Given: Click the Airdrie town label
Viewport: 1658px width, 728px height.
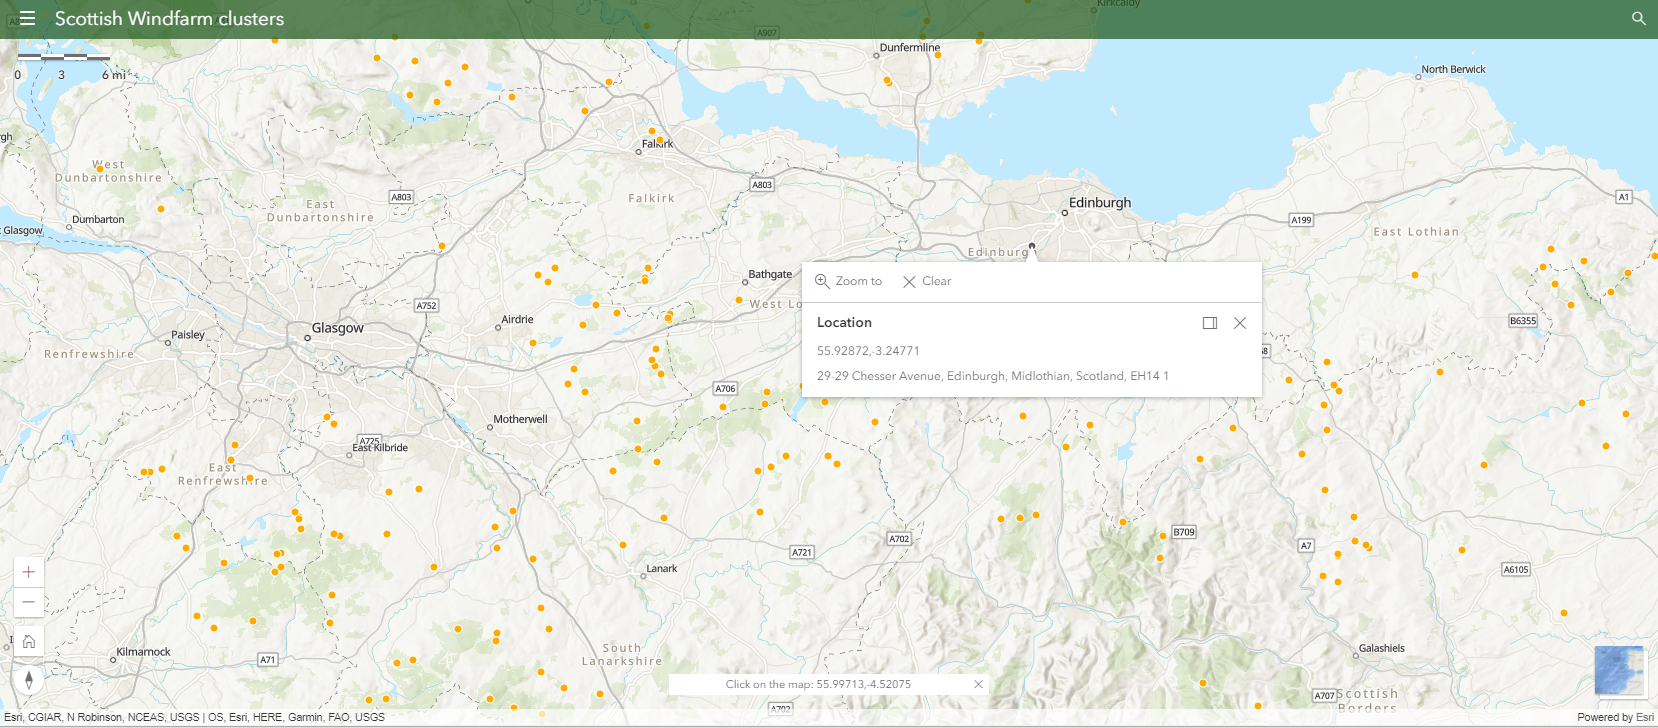Looking at the screenshot, I should click(x=517, y=319).
